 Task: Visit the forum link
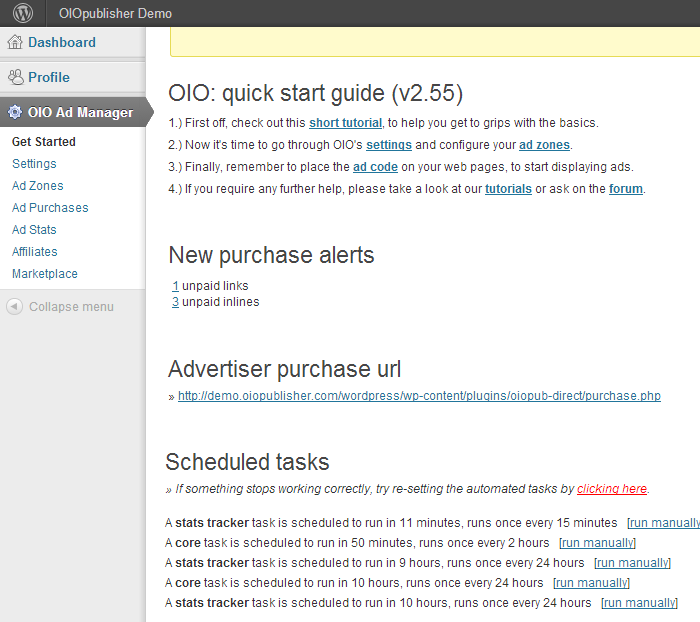pos(626,189)
